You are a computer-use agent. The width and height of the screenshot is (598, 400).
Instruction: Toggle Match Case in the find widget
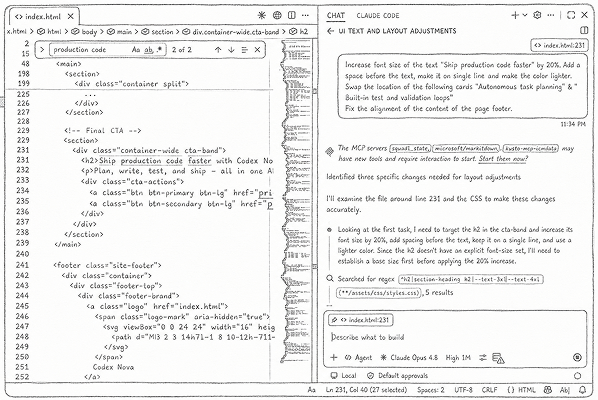pos(136,50)
